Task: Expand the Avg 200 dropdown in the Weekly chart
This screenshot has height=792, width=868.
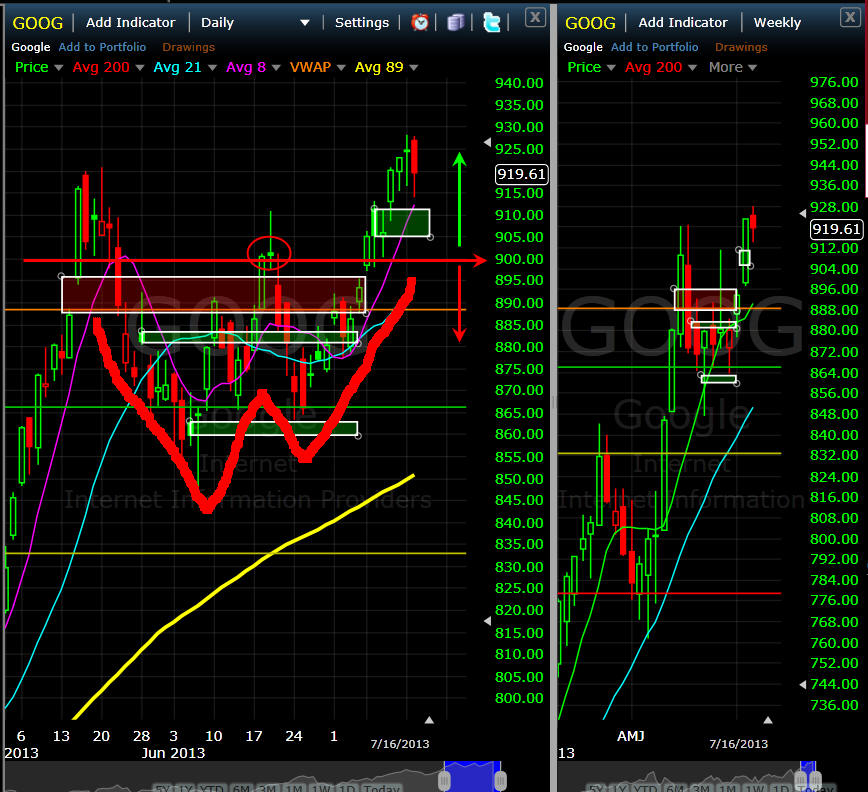Action: tap(692, 68)
